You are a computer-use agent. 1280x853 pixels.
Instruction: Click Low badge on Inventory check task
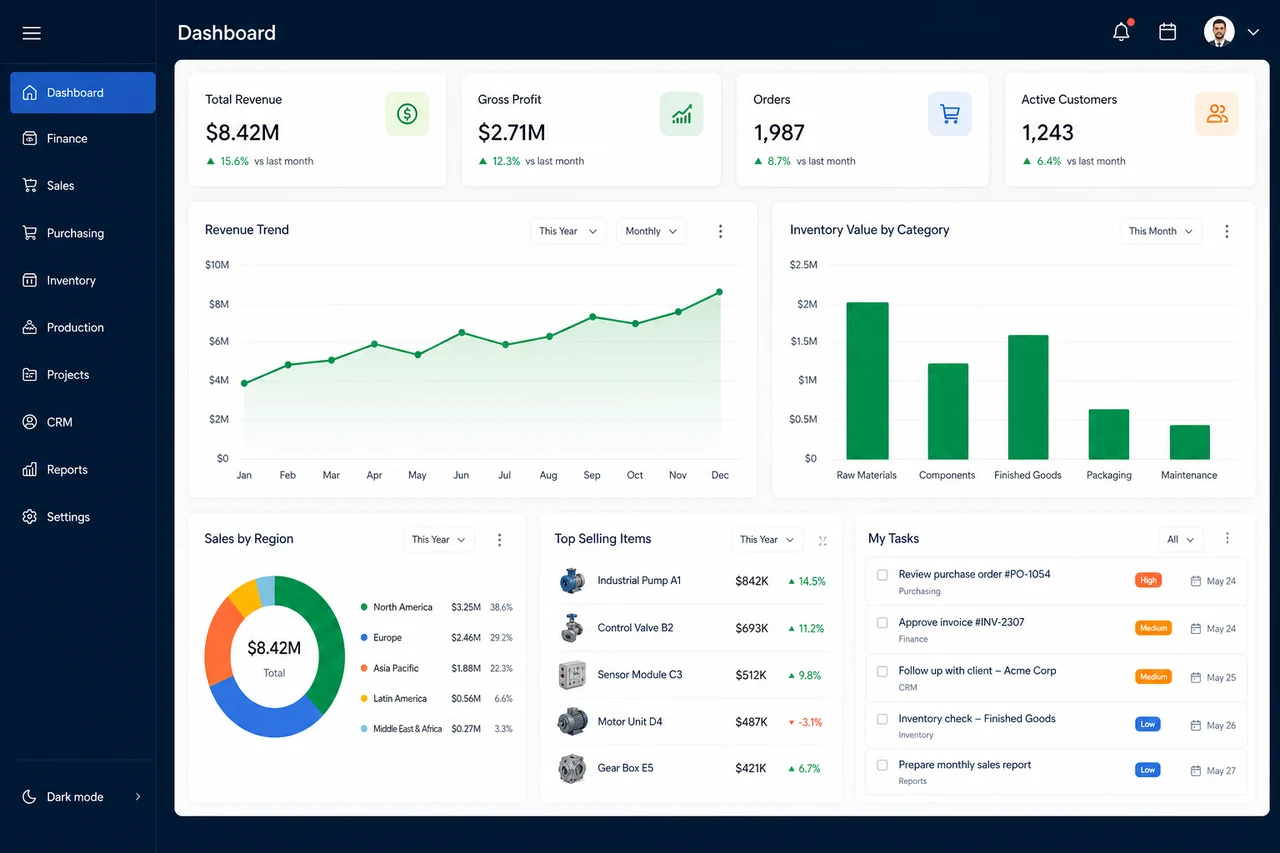[x=1148, y=724]
